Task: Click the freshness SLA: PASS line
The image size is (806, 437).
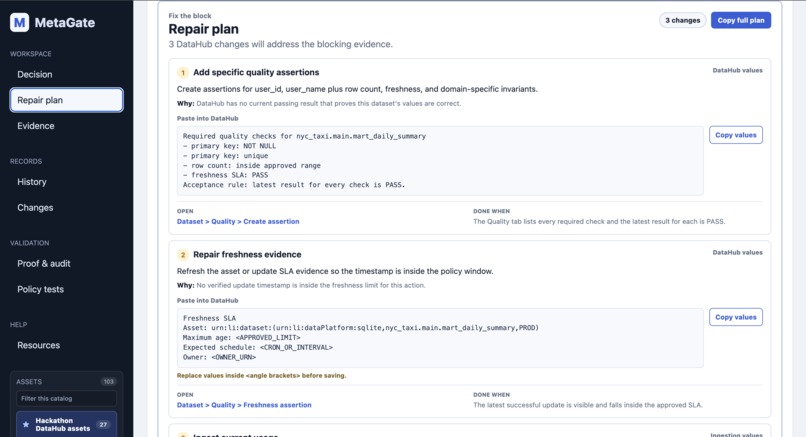Action: coord(226,175)
